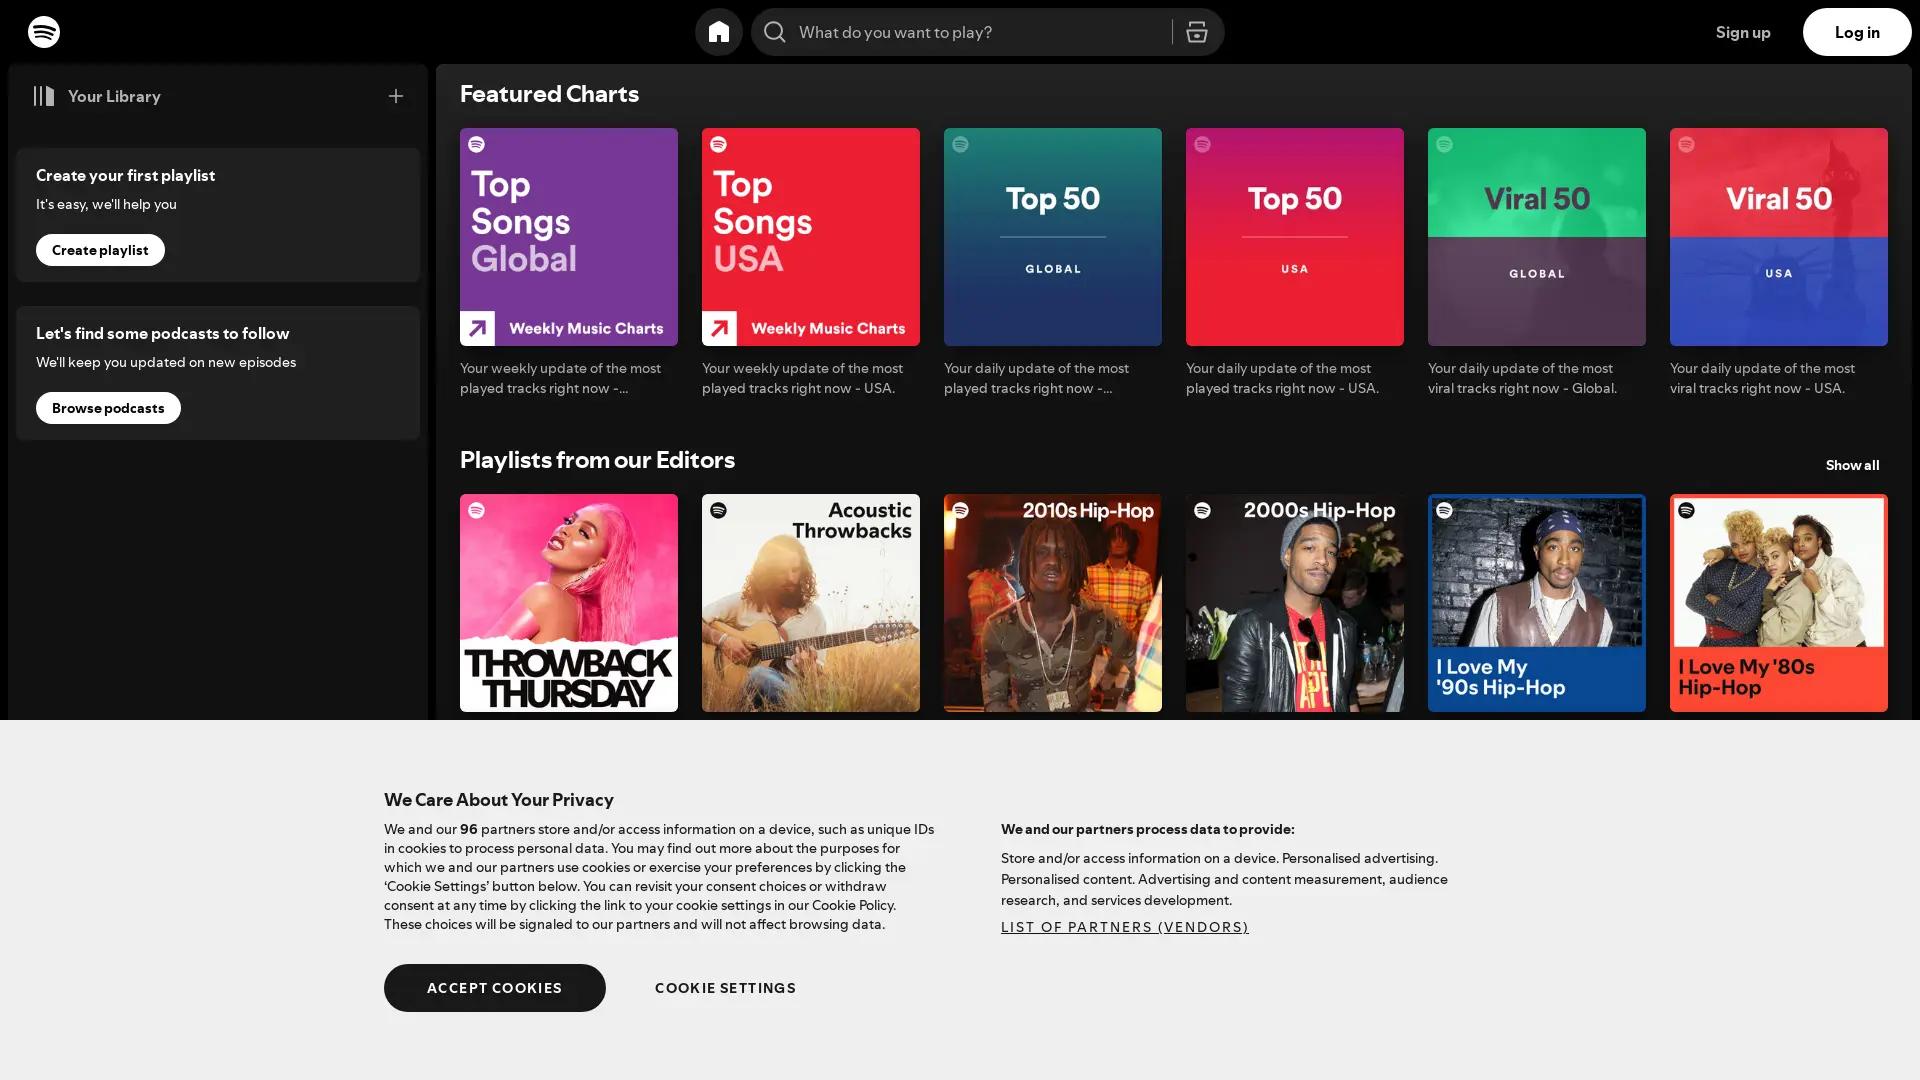This screenshot has width=1920, height=1080.
Task: Create a playlist via the plus icon
Action: (396, 96)
